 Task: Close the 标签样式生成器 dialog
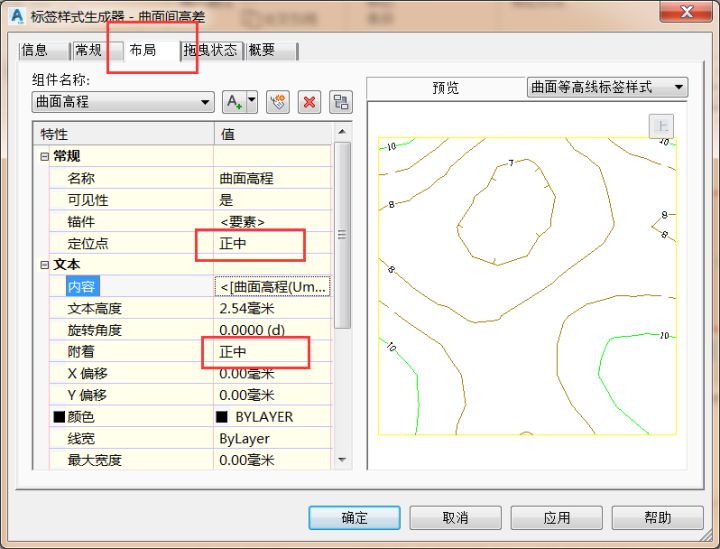(x=686, y=11)
